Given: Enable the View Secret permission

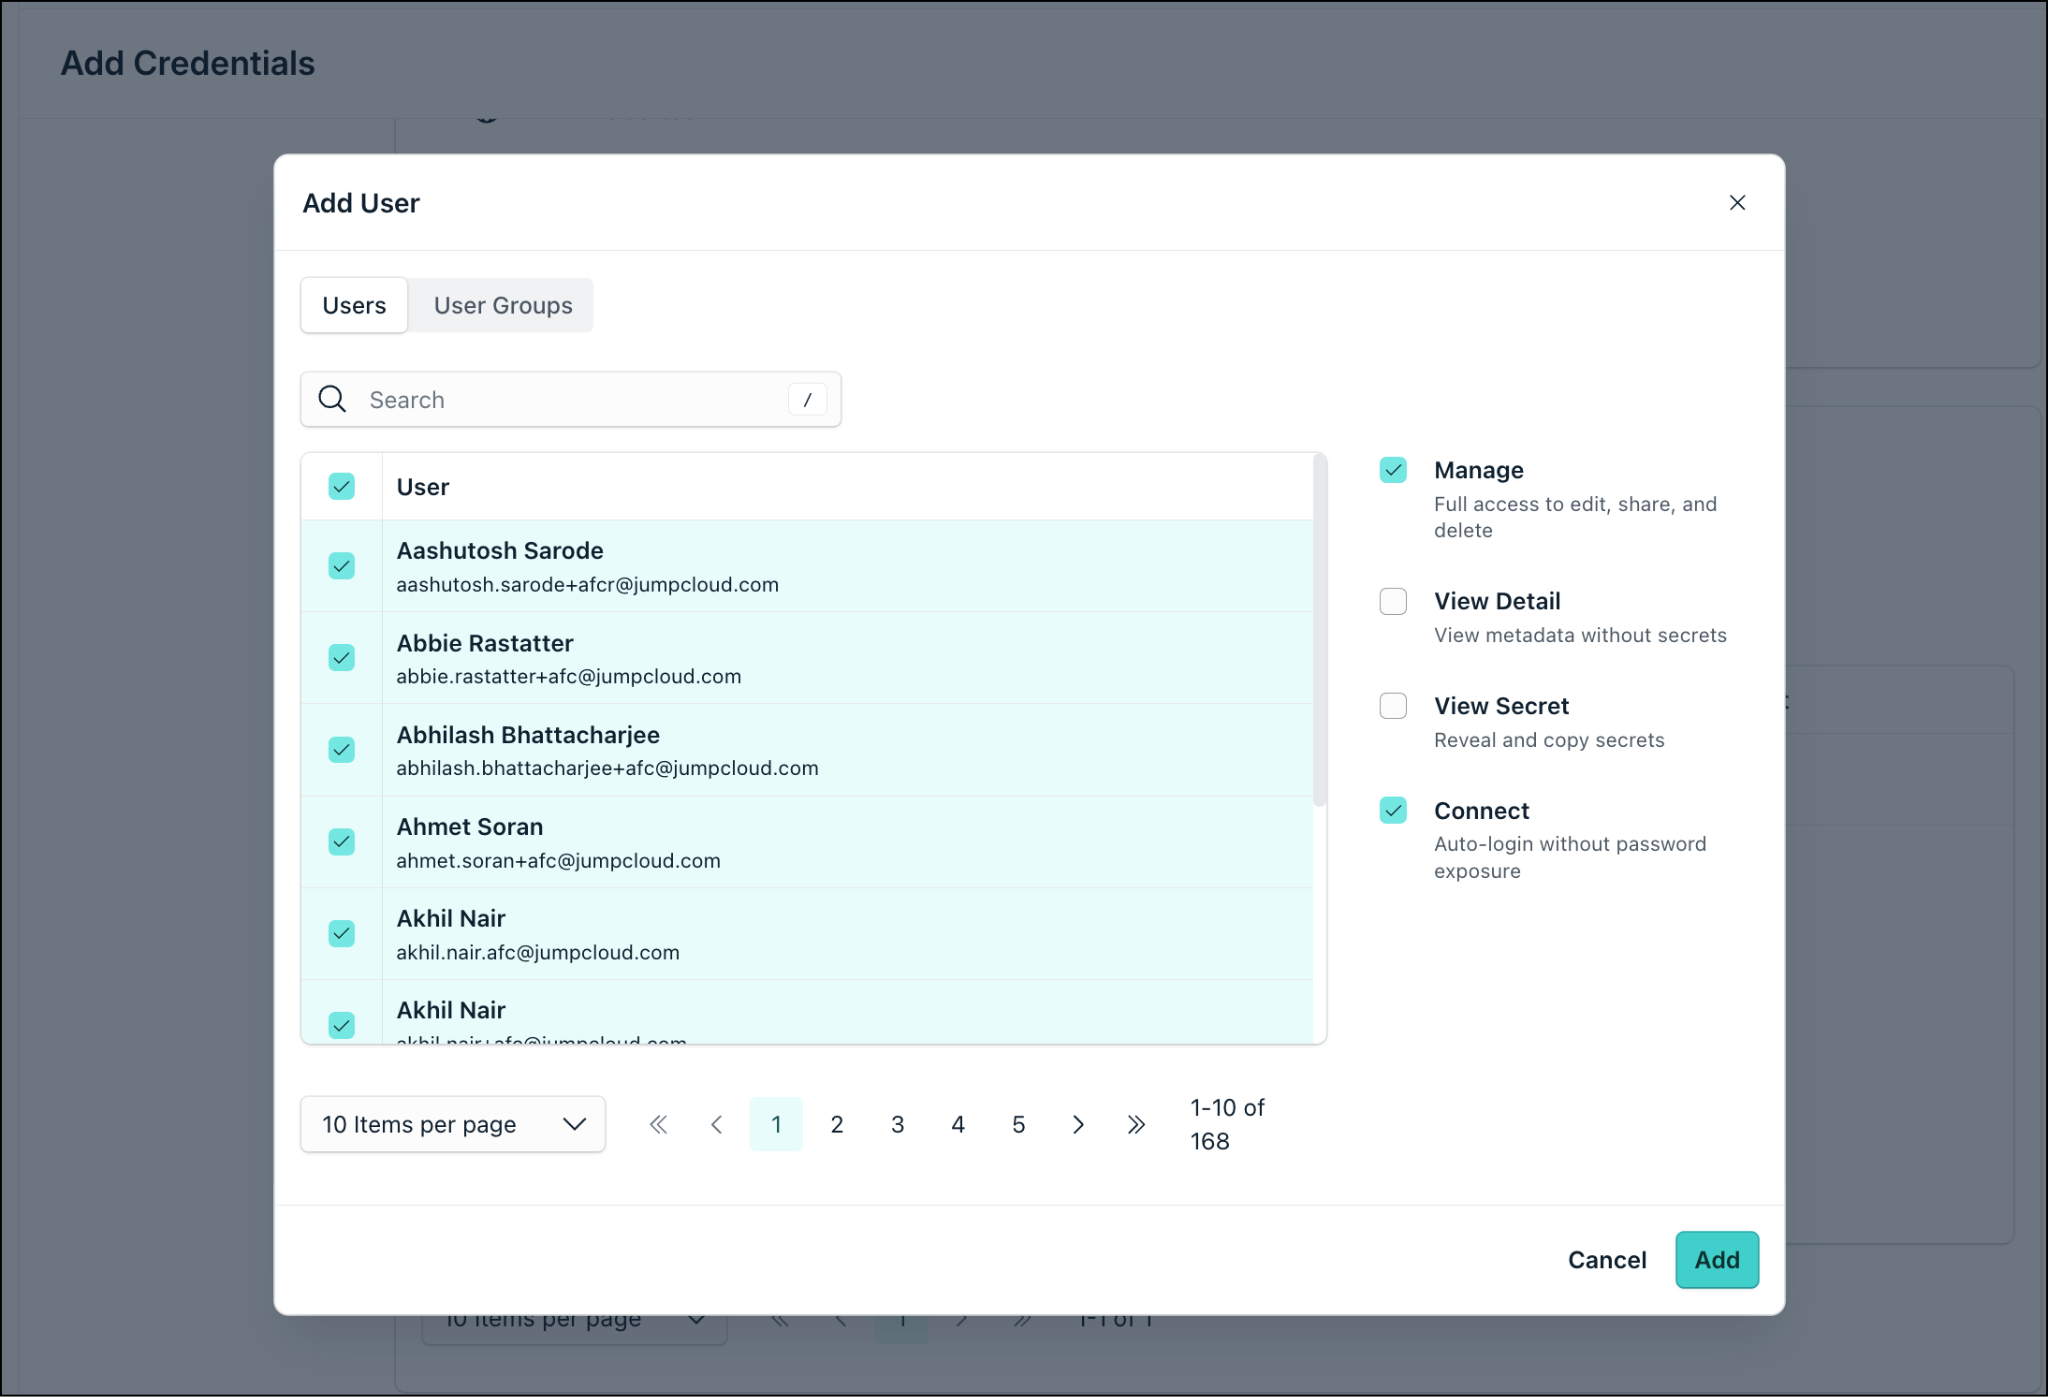Looking at the screenshot, I should pos(1393,706).
